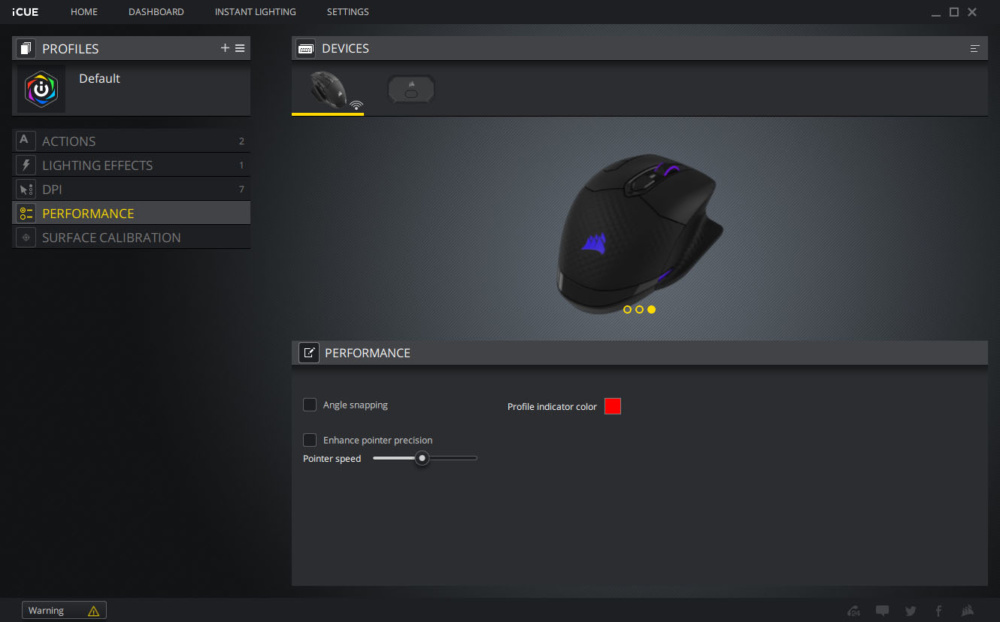Open the HOME menu

[x=84, y=11]
